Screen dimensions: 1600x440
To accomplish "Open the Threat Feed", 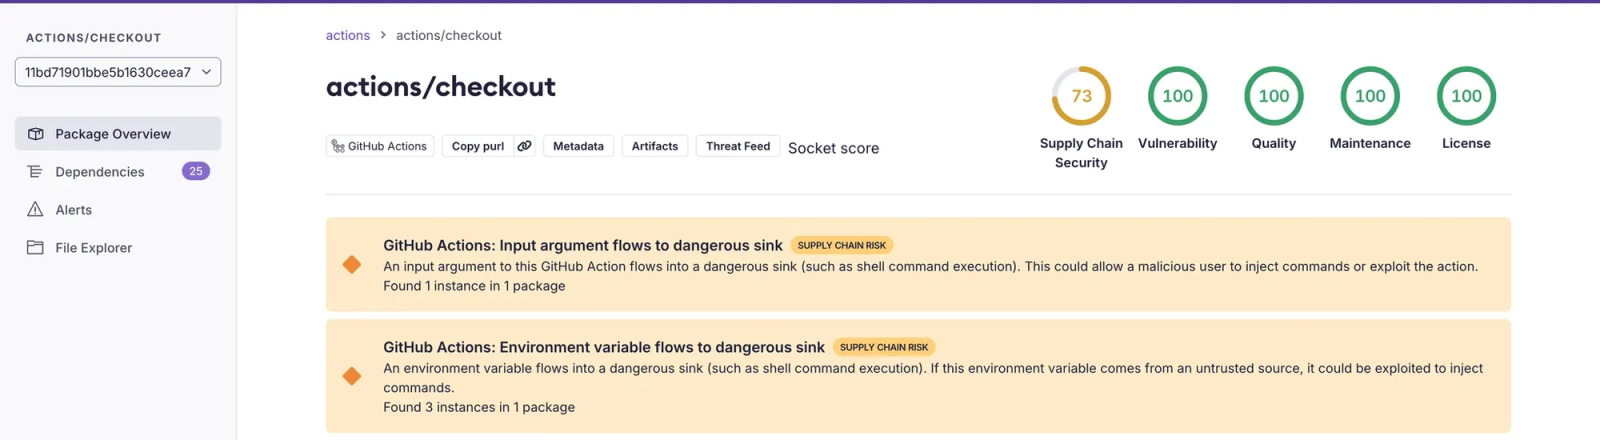I will pos(738,146).
